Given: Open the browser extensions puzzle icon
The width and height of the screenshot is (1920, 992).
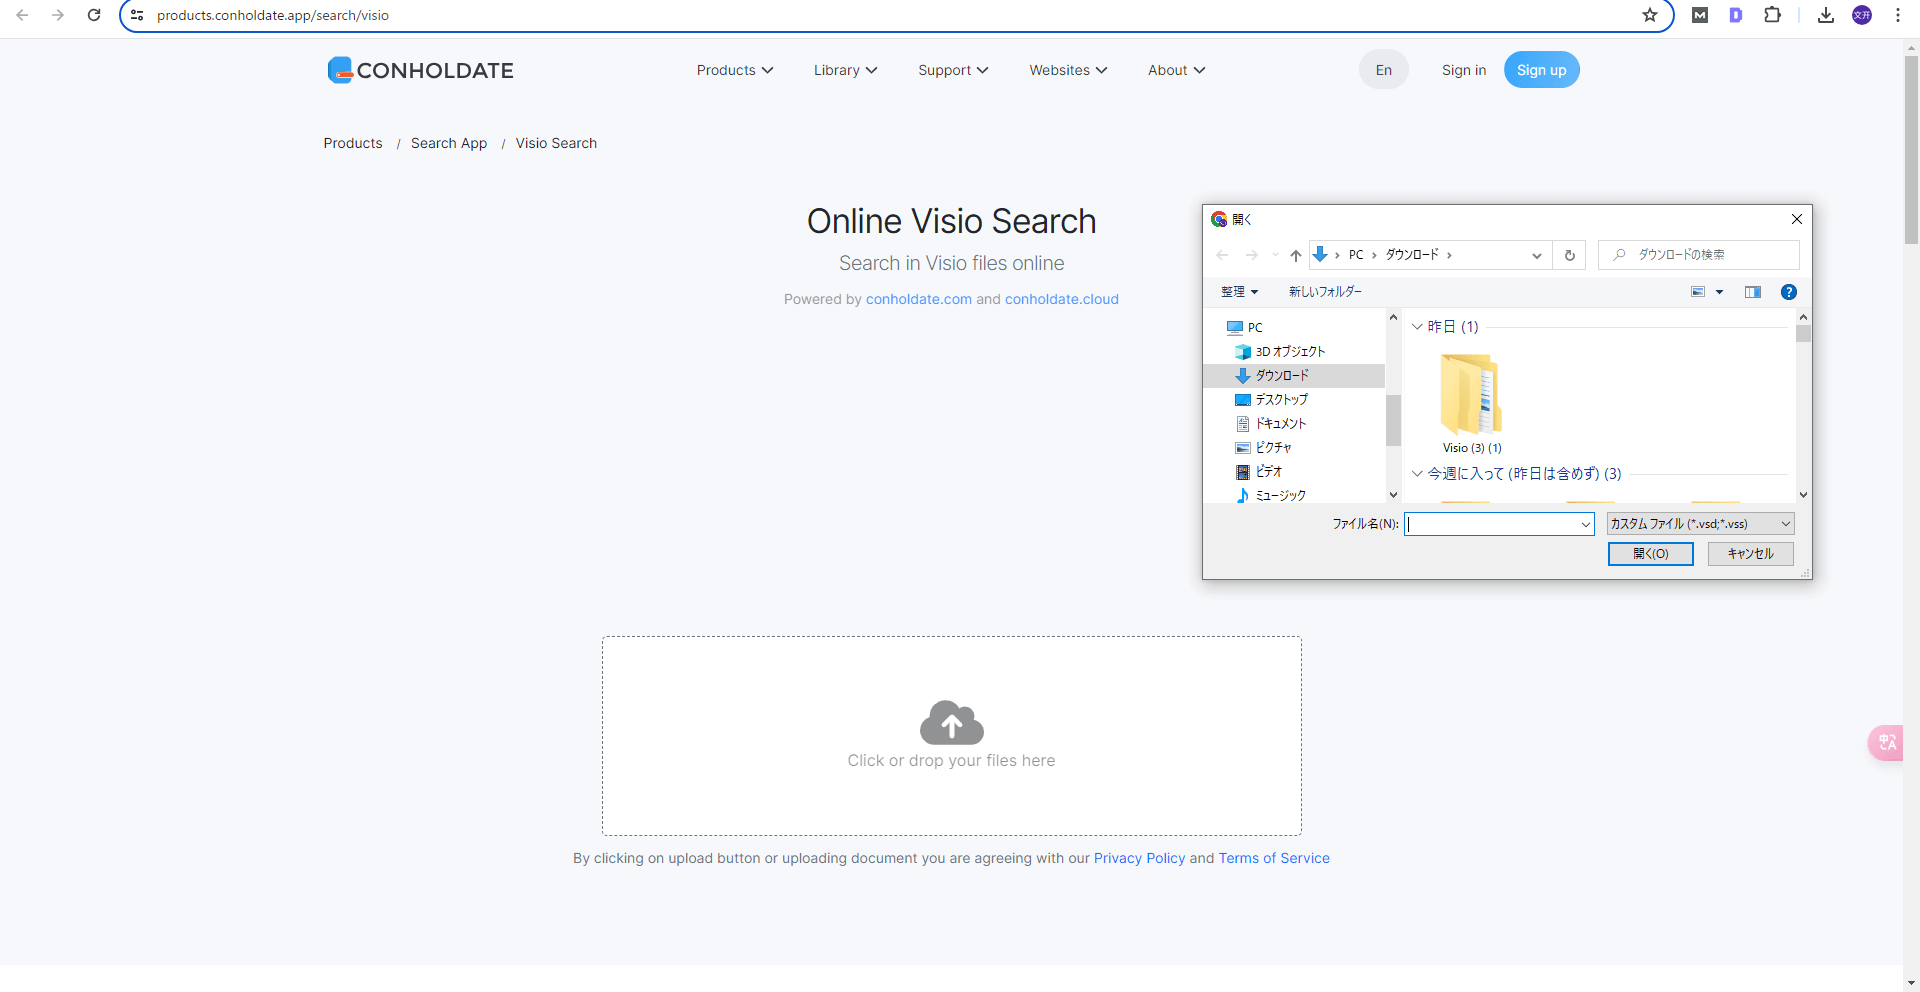Looking at the screenshot, I should (x=1772, y=15).
